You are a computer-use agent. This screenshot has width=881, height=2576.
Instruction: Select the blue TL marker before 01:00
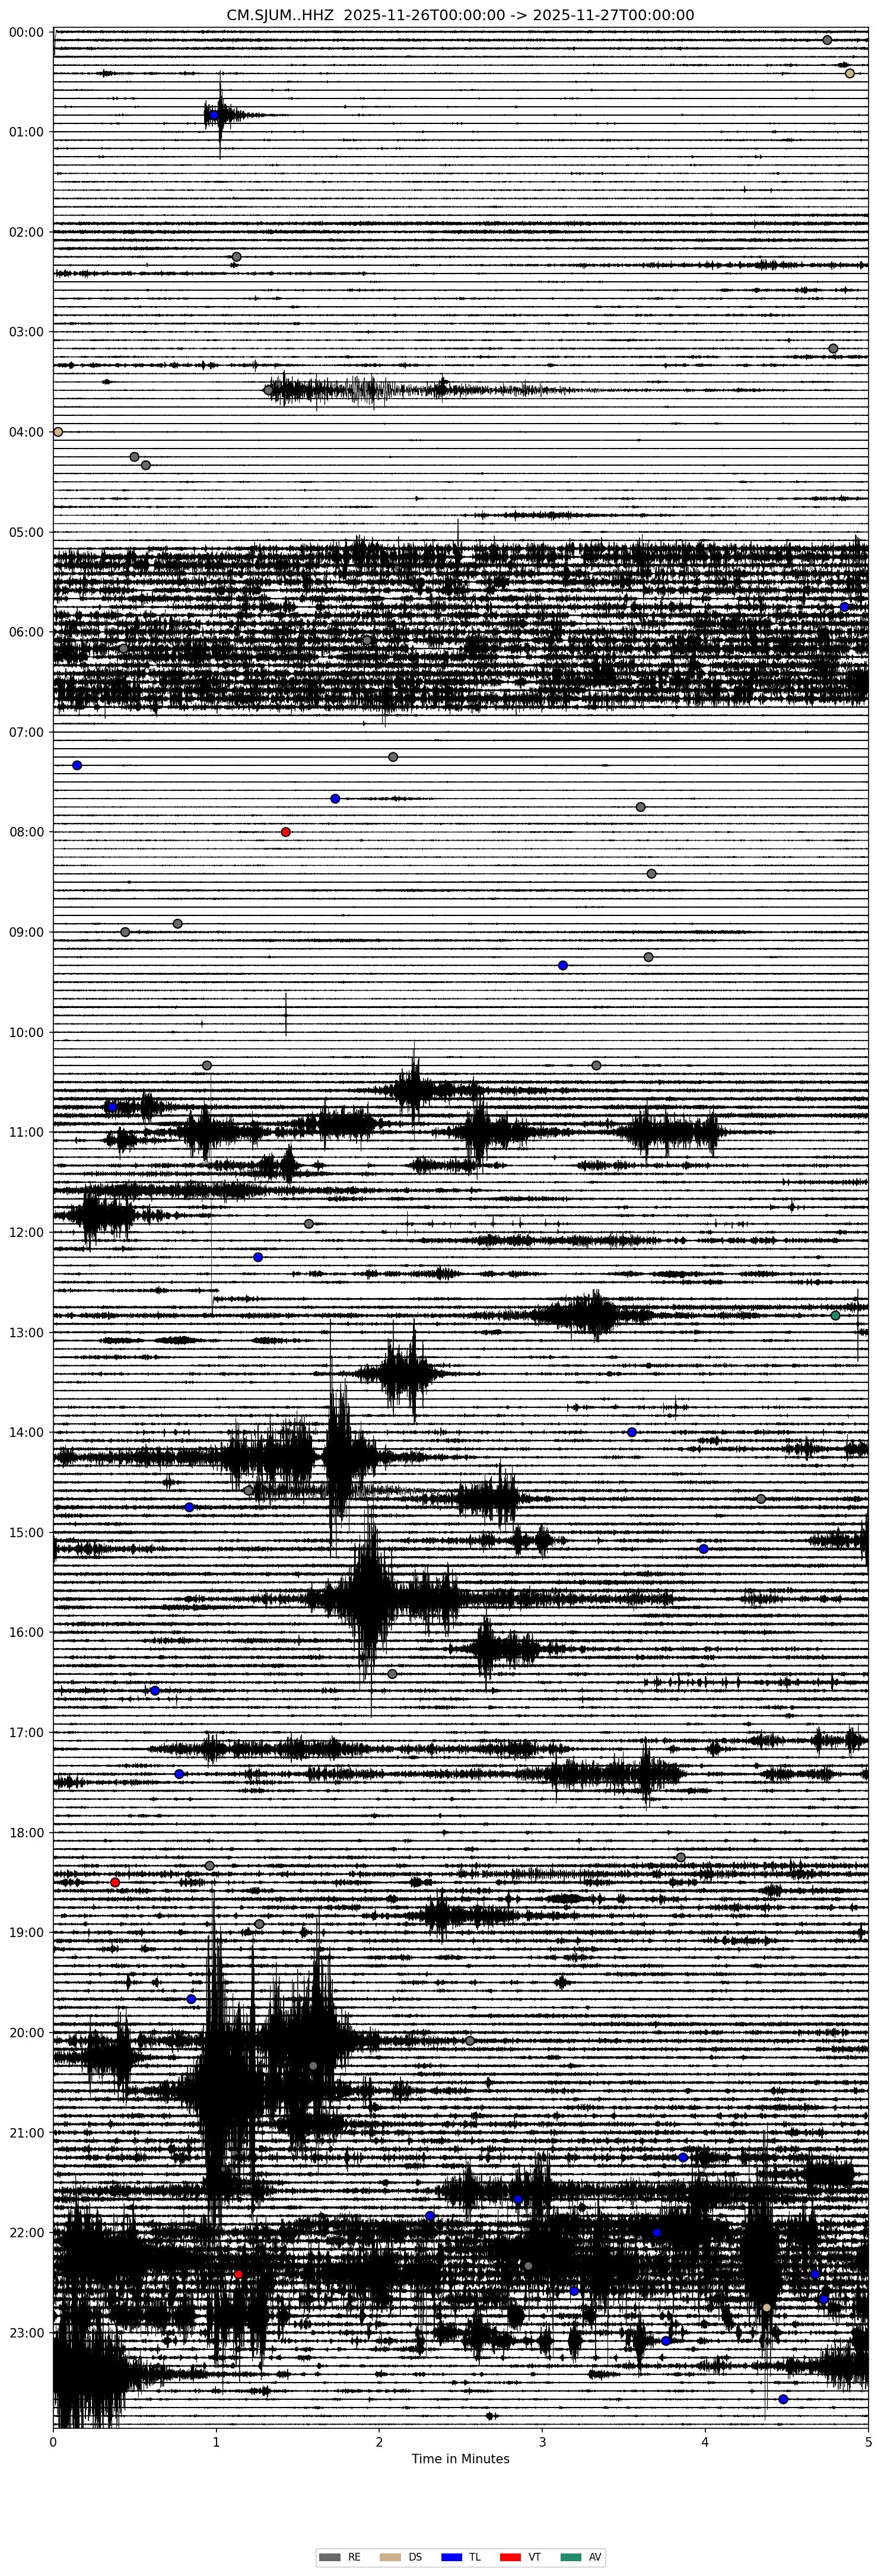(x=214, y=115)
